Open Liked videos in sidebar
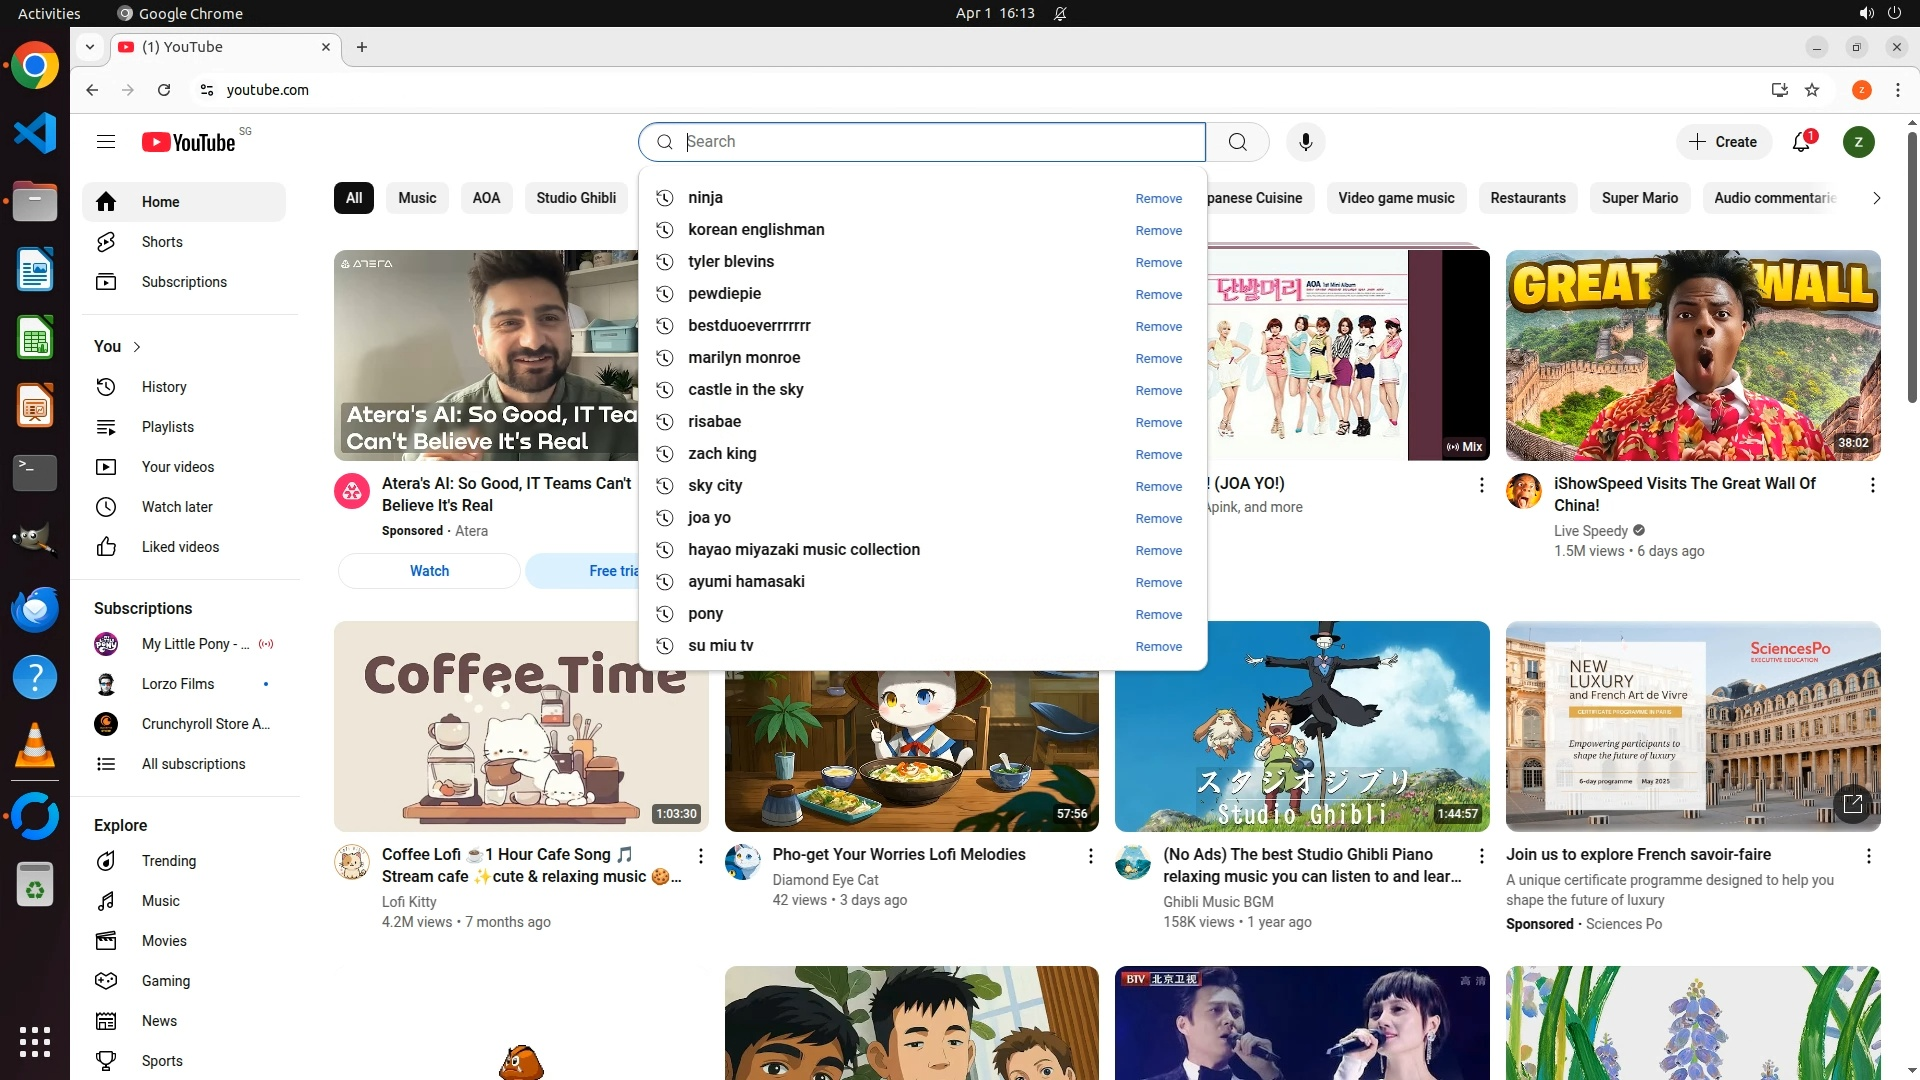This screenshot has width=1920, height=1080. pyautogui.click(x=180, y=547)
